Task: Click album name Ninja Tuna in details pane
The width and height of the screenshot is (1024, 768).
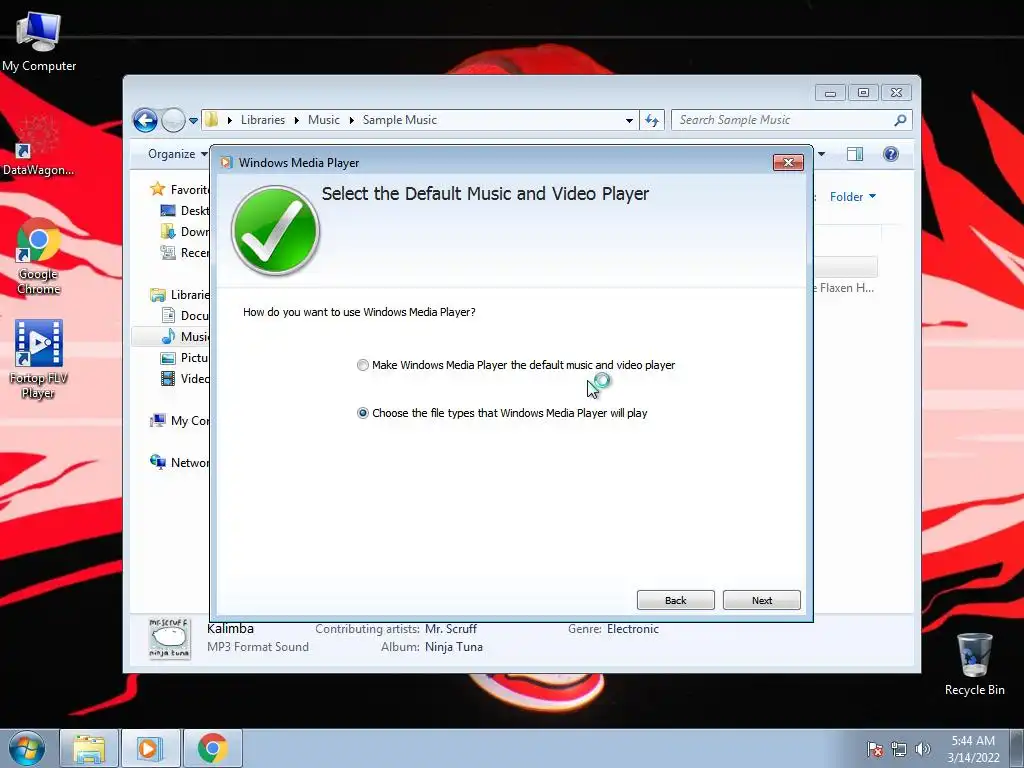Action: point(454,647)
